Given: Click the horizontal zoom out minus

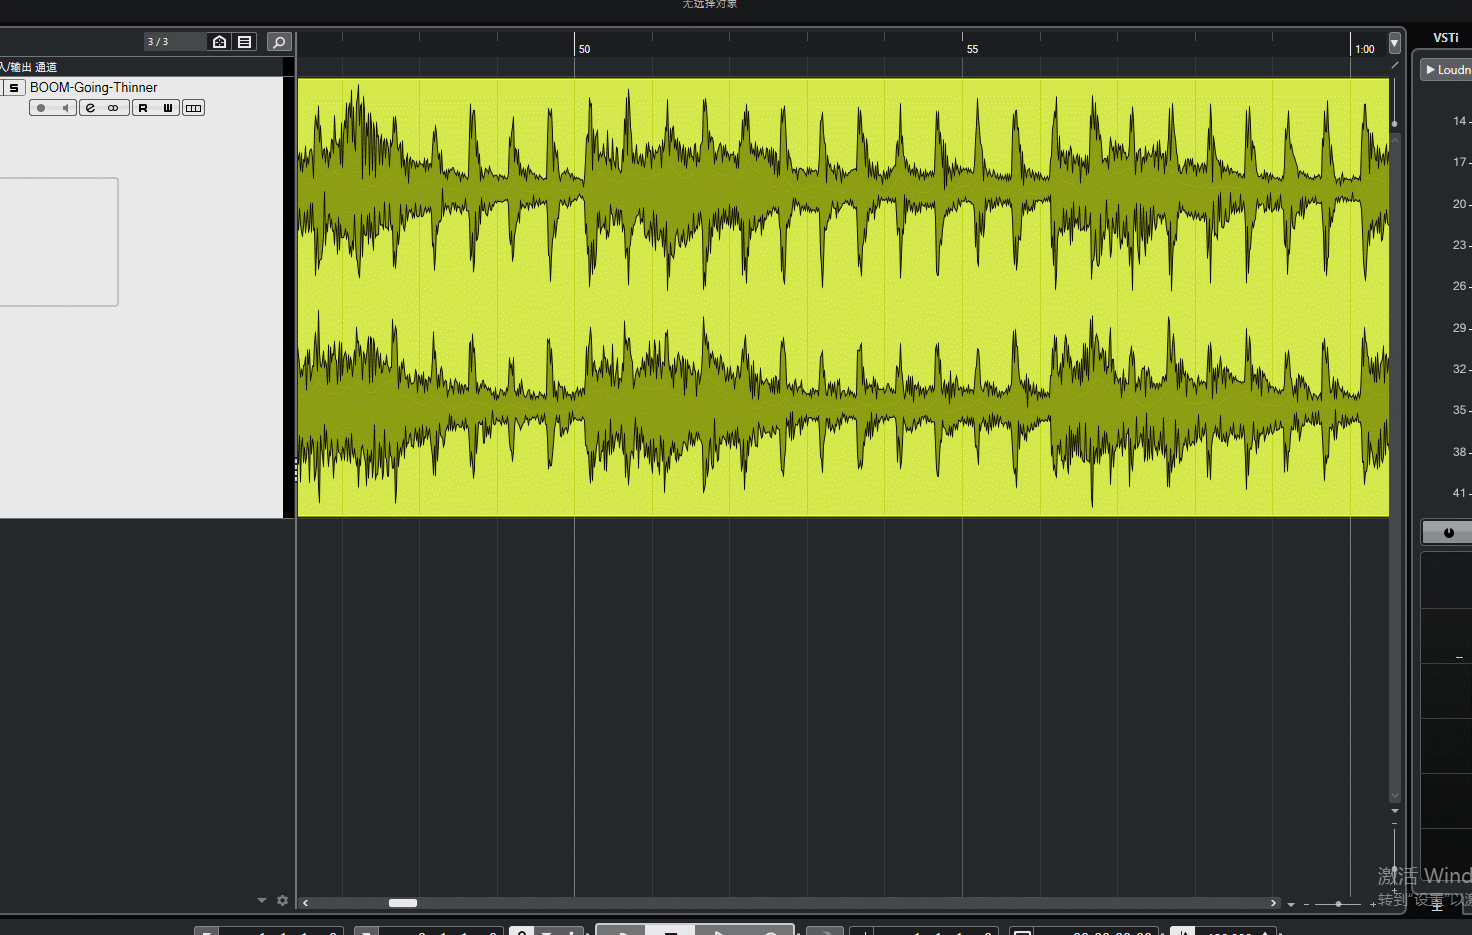Looking at the screenshot, I should (1306, 904).
